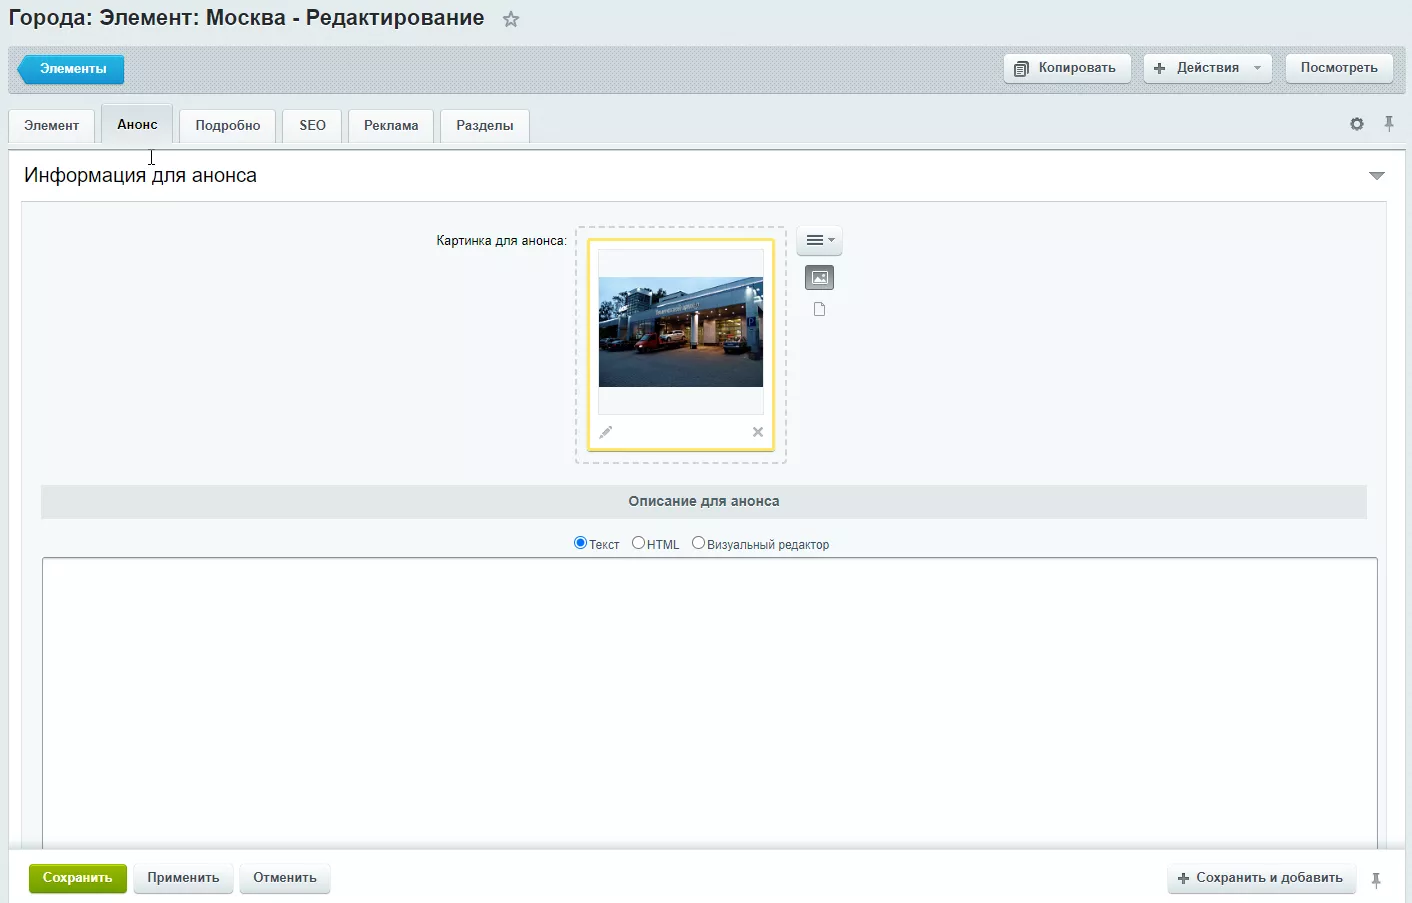Open the Действия dropdown
Viewport: 1412px width, 903px height.
click(x=1208, y=68)
